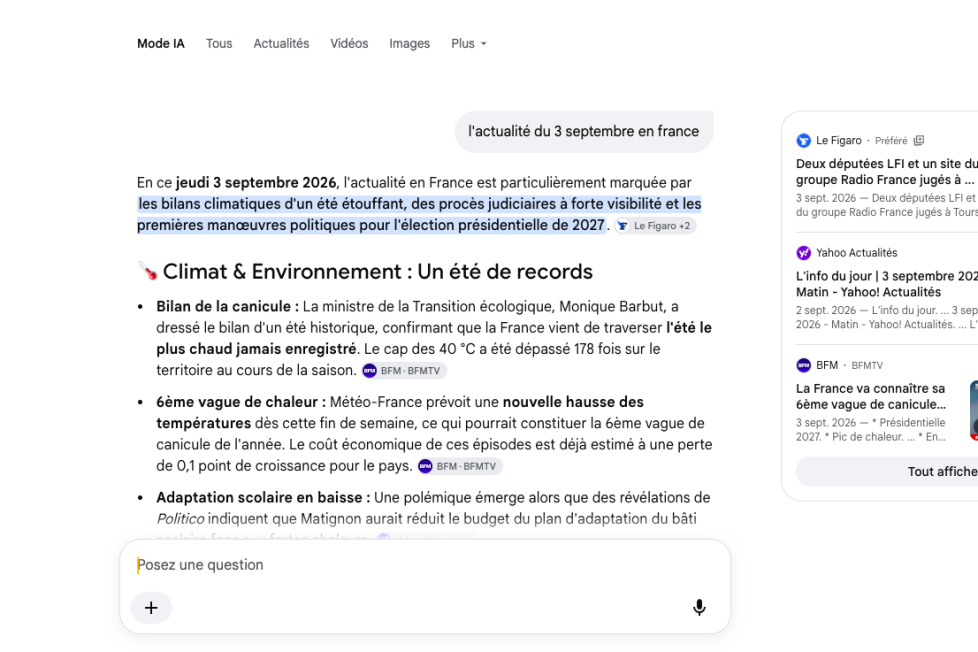Click the BFM article thumbnail image

click(x=974, y=411)
